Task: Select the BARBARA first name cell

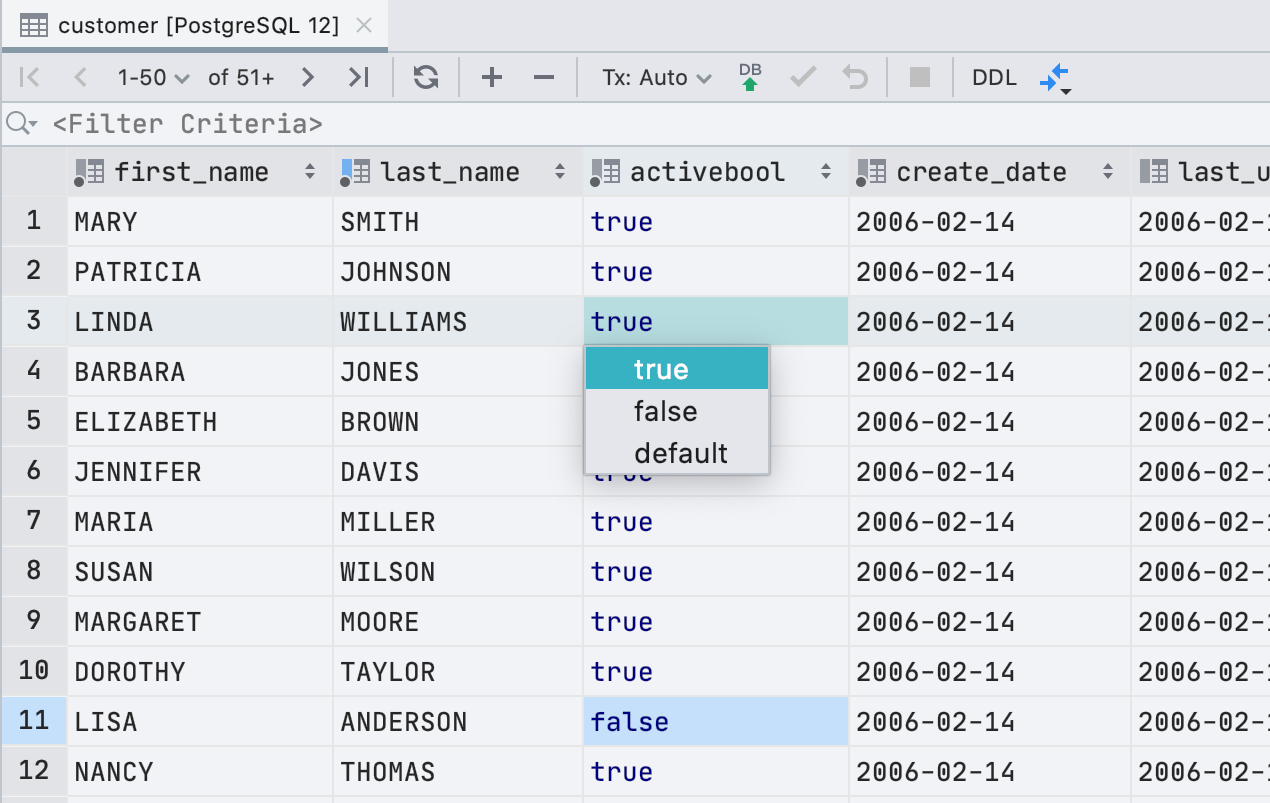Action: pos(200,371)
